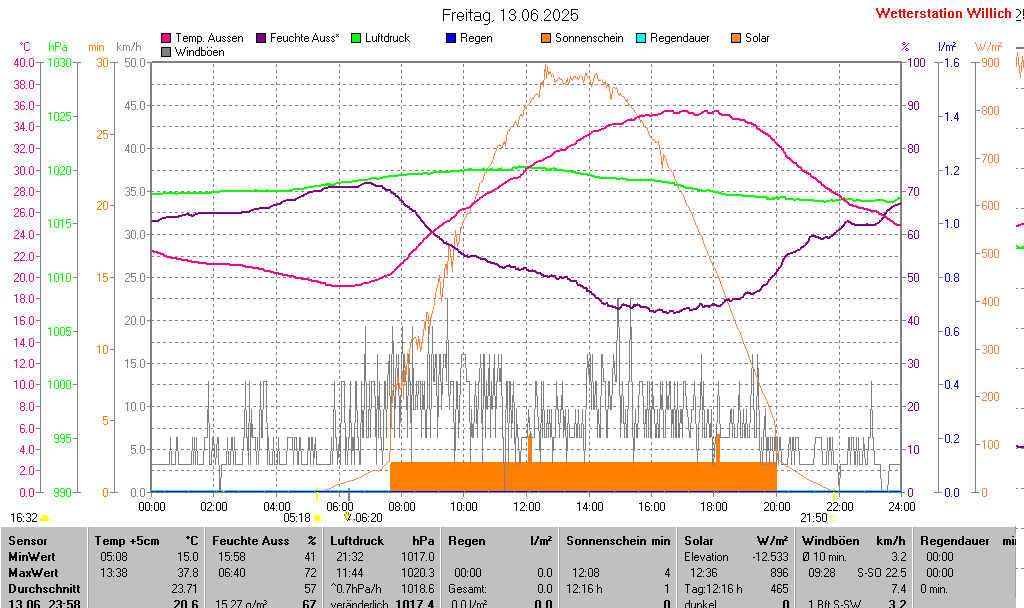The height and width of the screenshot is (608, 1024).
Task: Click the Temp. Aussen legend label
Action: click(x=209, y=38)
